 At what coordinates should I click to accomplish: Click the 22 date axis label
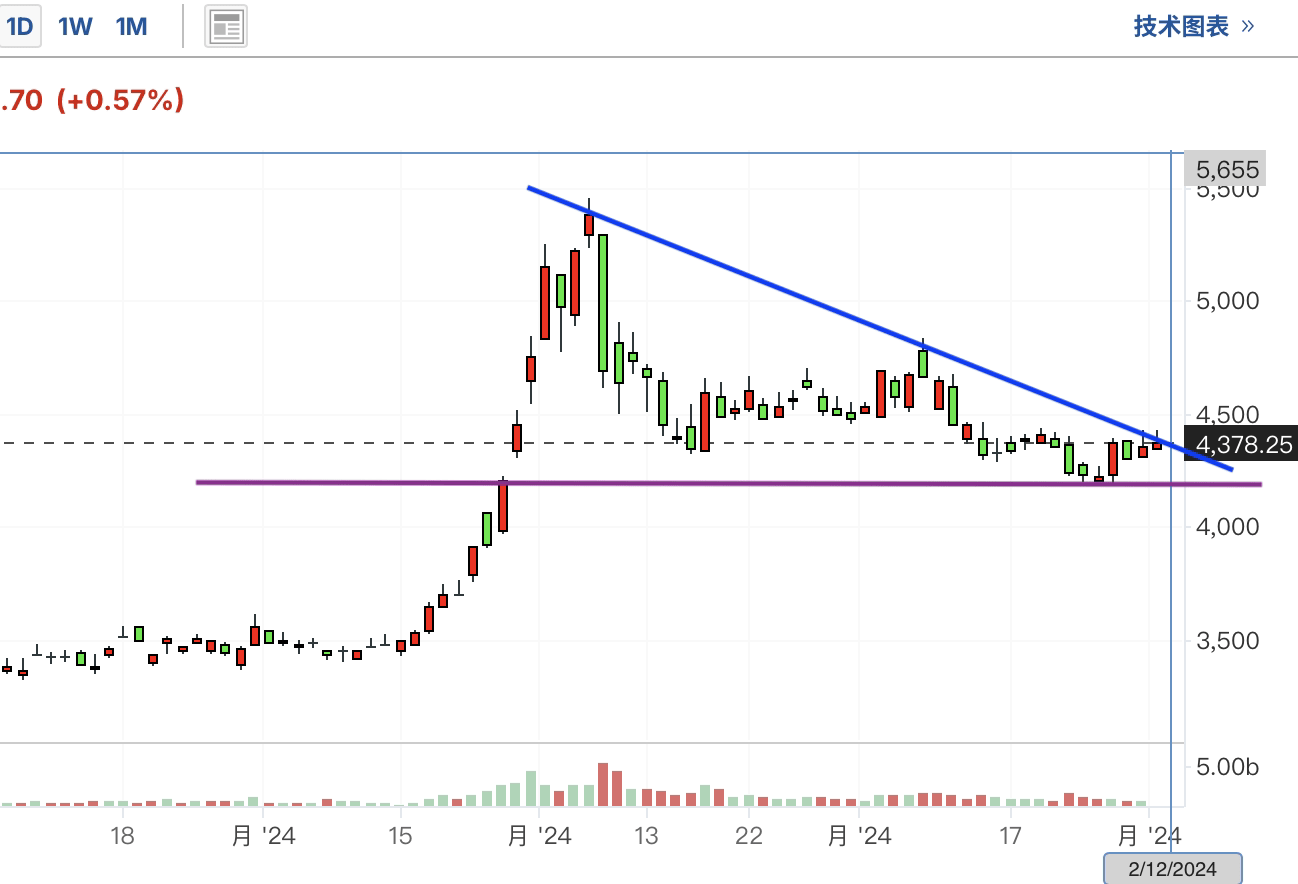click(x=749, y=835)
